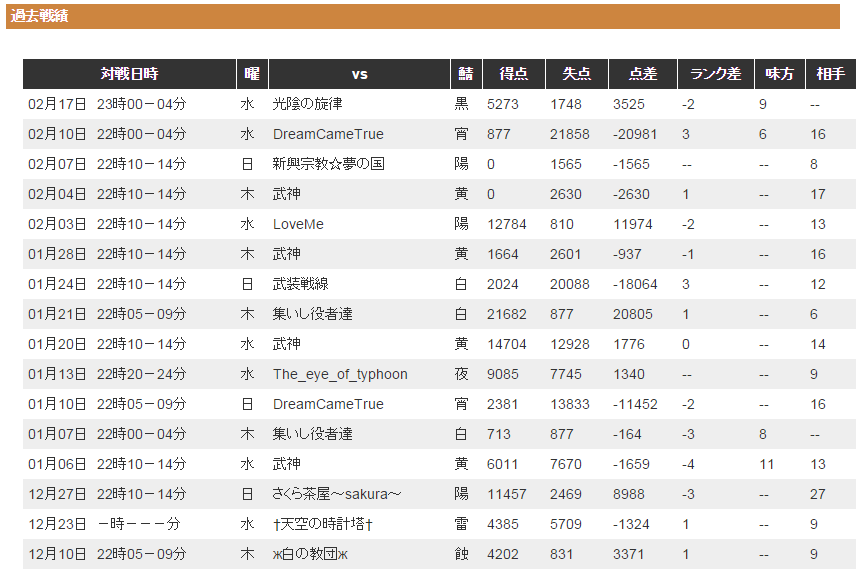Click the date 02月17日 23時00－04分
The width and height of the screenshot is (863, 578).
(107, 104)
